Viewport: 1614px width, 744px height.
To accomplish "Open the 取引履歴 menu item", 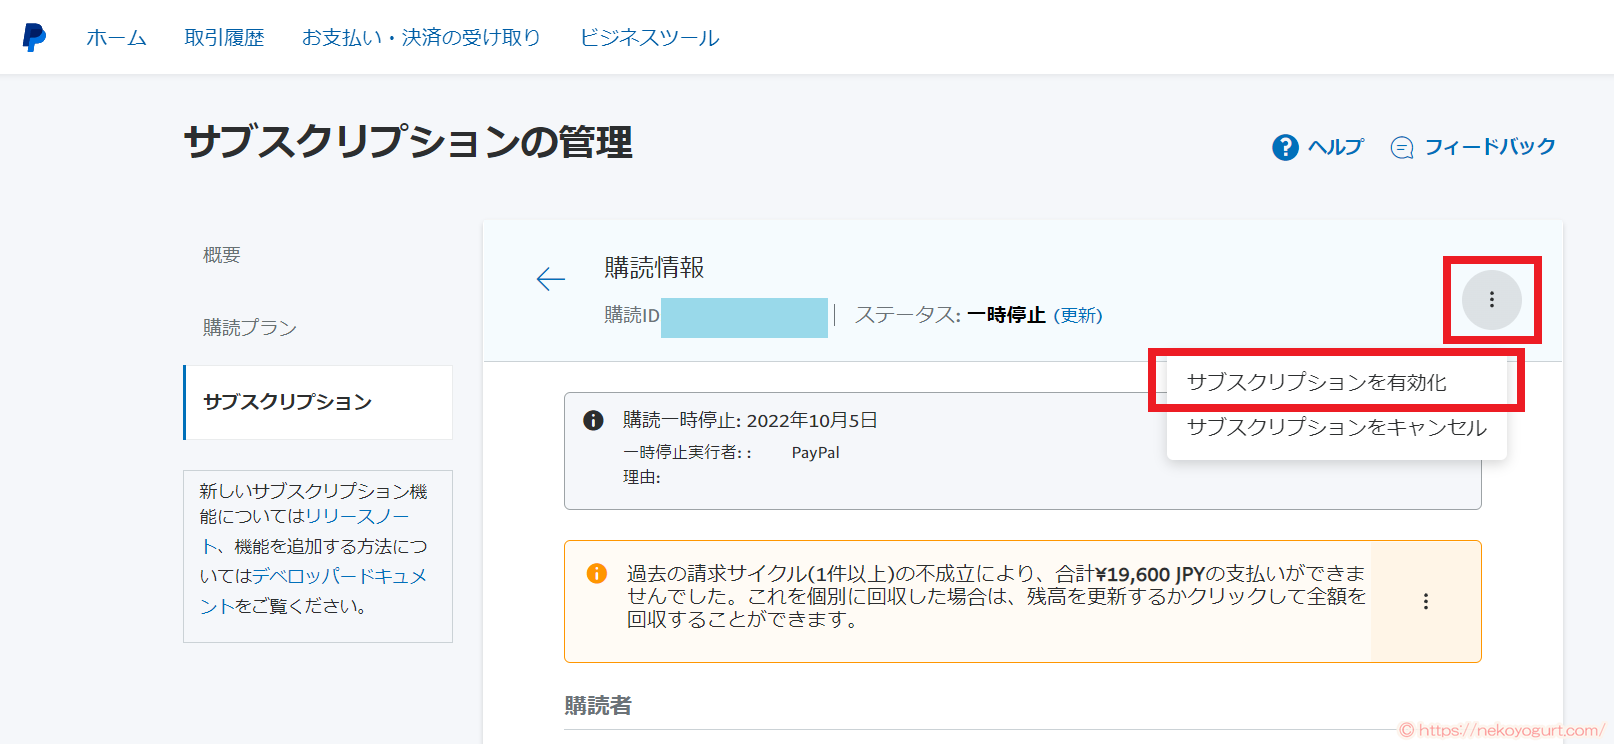I will tap(224, 38).
